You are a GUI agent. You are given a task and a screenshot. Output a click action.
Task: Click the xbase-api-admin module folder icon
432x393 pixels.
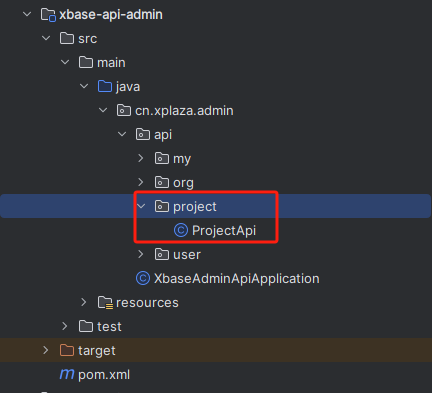pyautogui.click(x=48, y=15)
